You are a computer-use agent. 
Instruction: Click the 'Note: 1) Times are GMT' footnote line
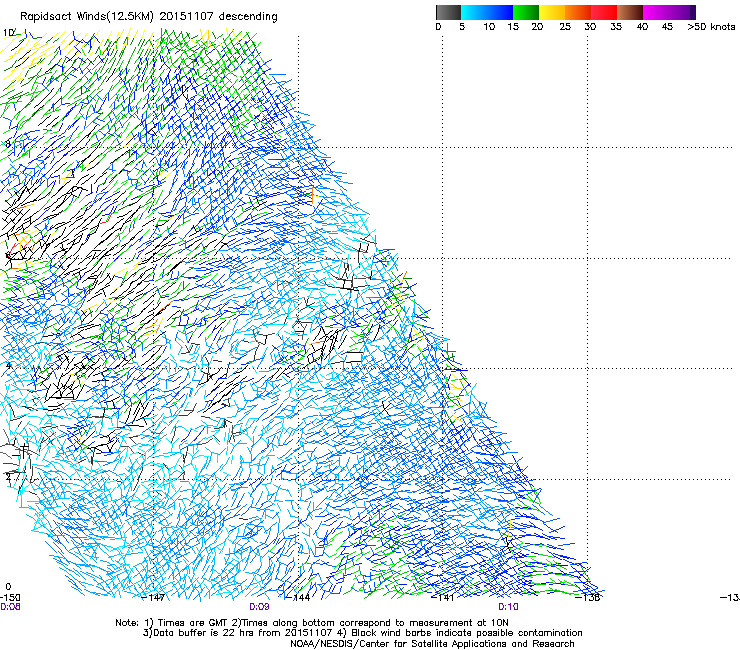(311, 623)
